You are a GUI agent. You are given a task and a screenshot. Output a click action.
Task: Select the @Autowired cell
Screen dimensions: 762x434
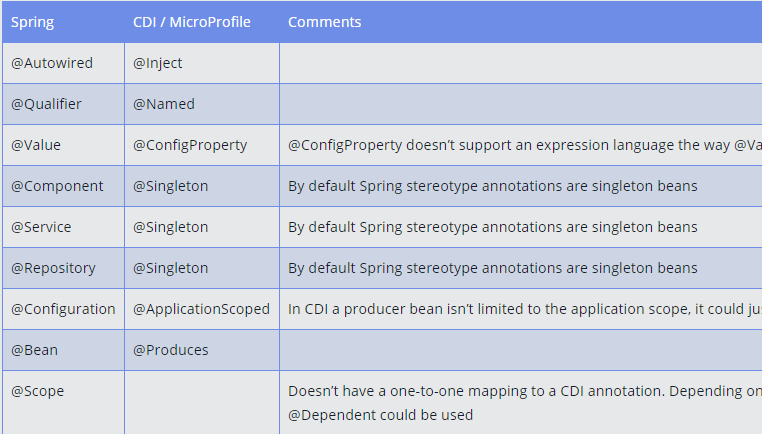64,63
